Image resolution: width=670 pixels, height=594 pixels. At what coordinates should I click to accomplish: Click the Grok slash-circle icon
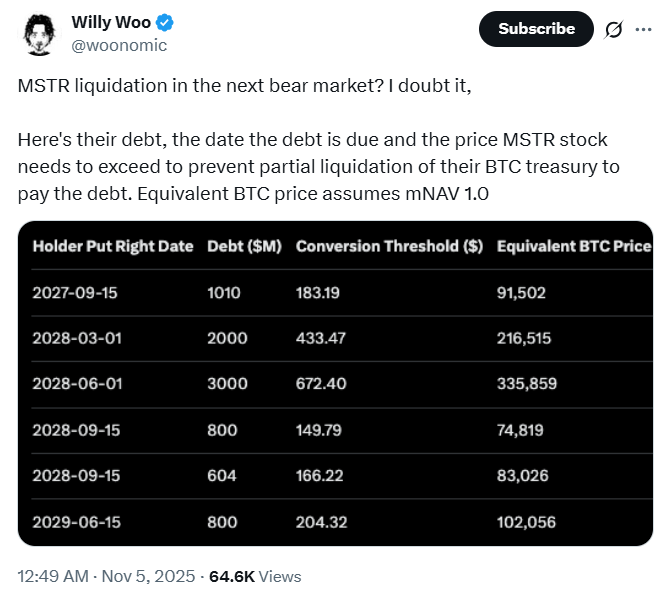tap(614, 29)
